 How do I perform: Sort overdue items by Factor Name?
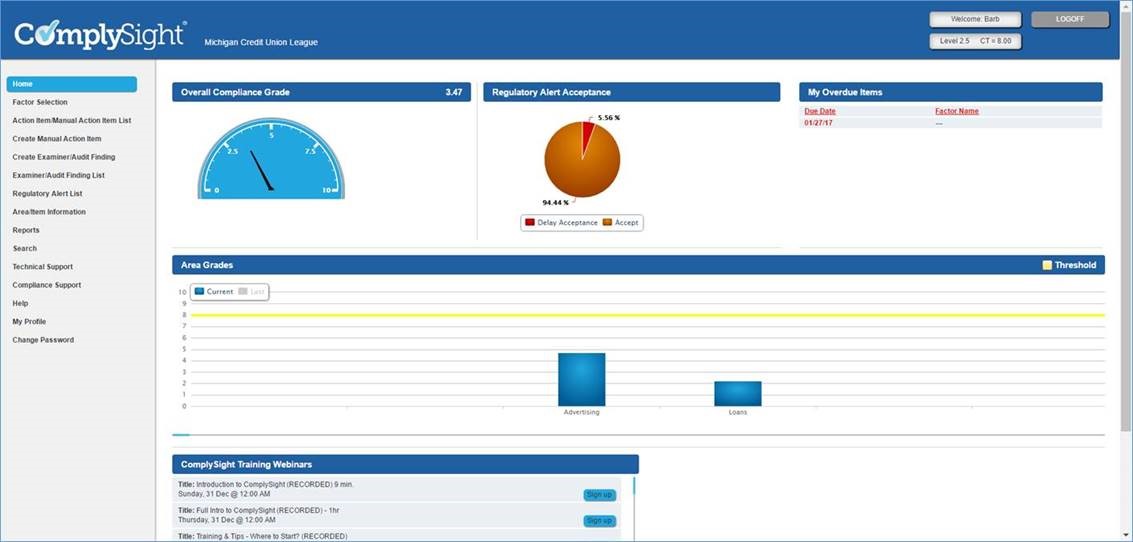point(957,111)
